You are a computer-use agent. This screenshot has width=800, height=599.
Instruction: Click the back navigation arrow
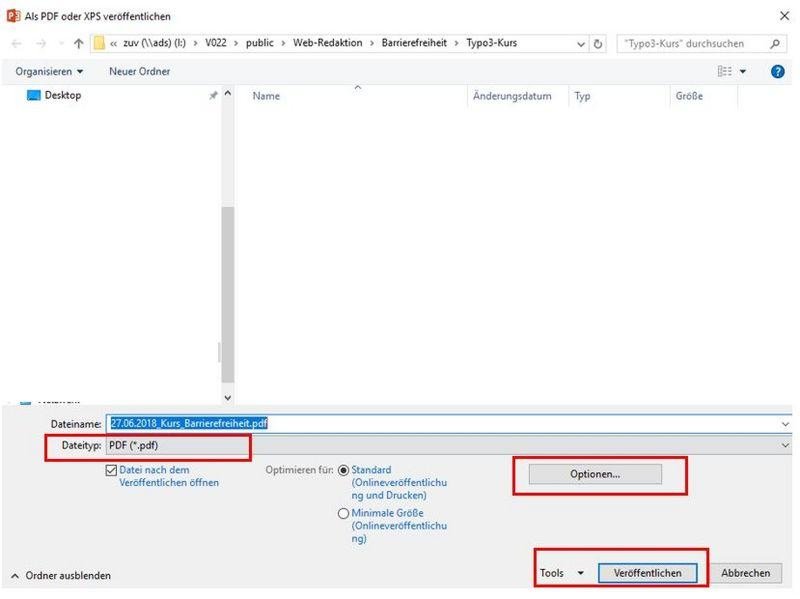pyautogui.click(x=16, y=44)
